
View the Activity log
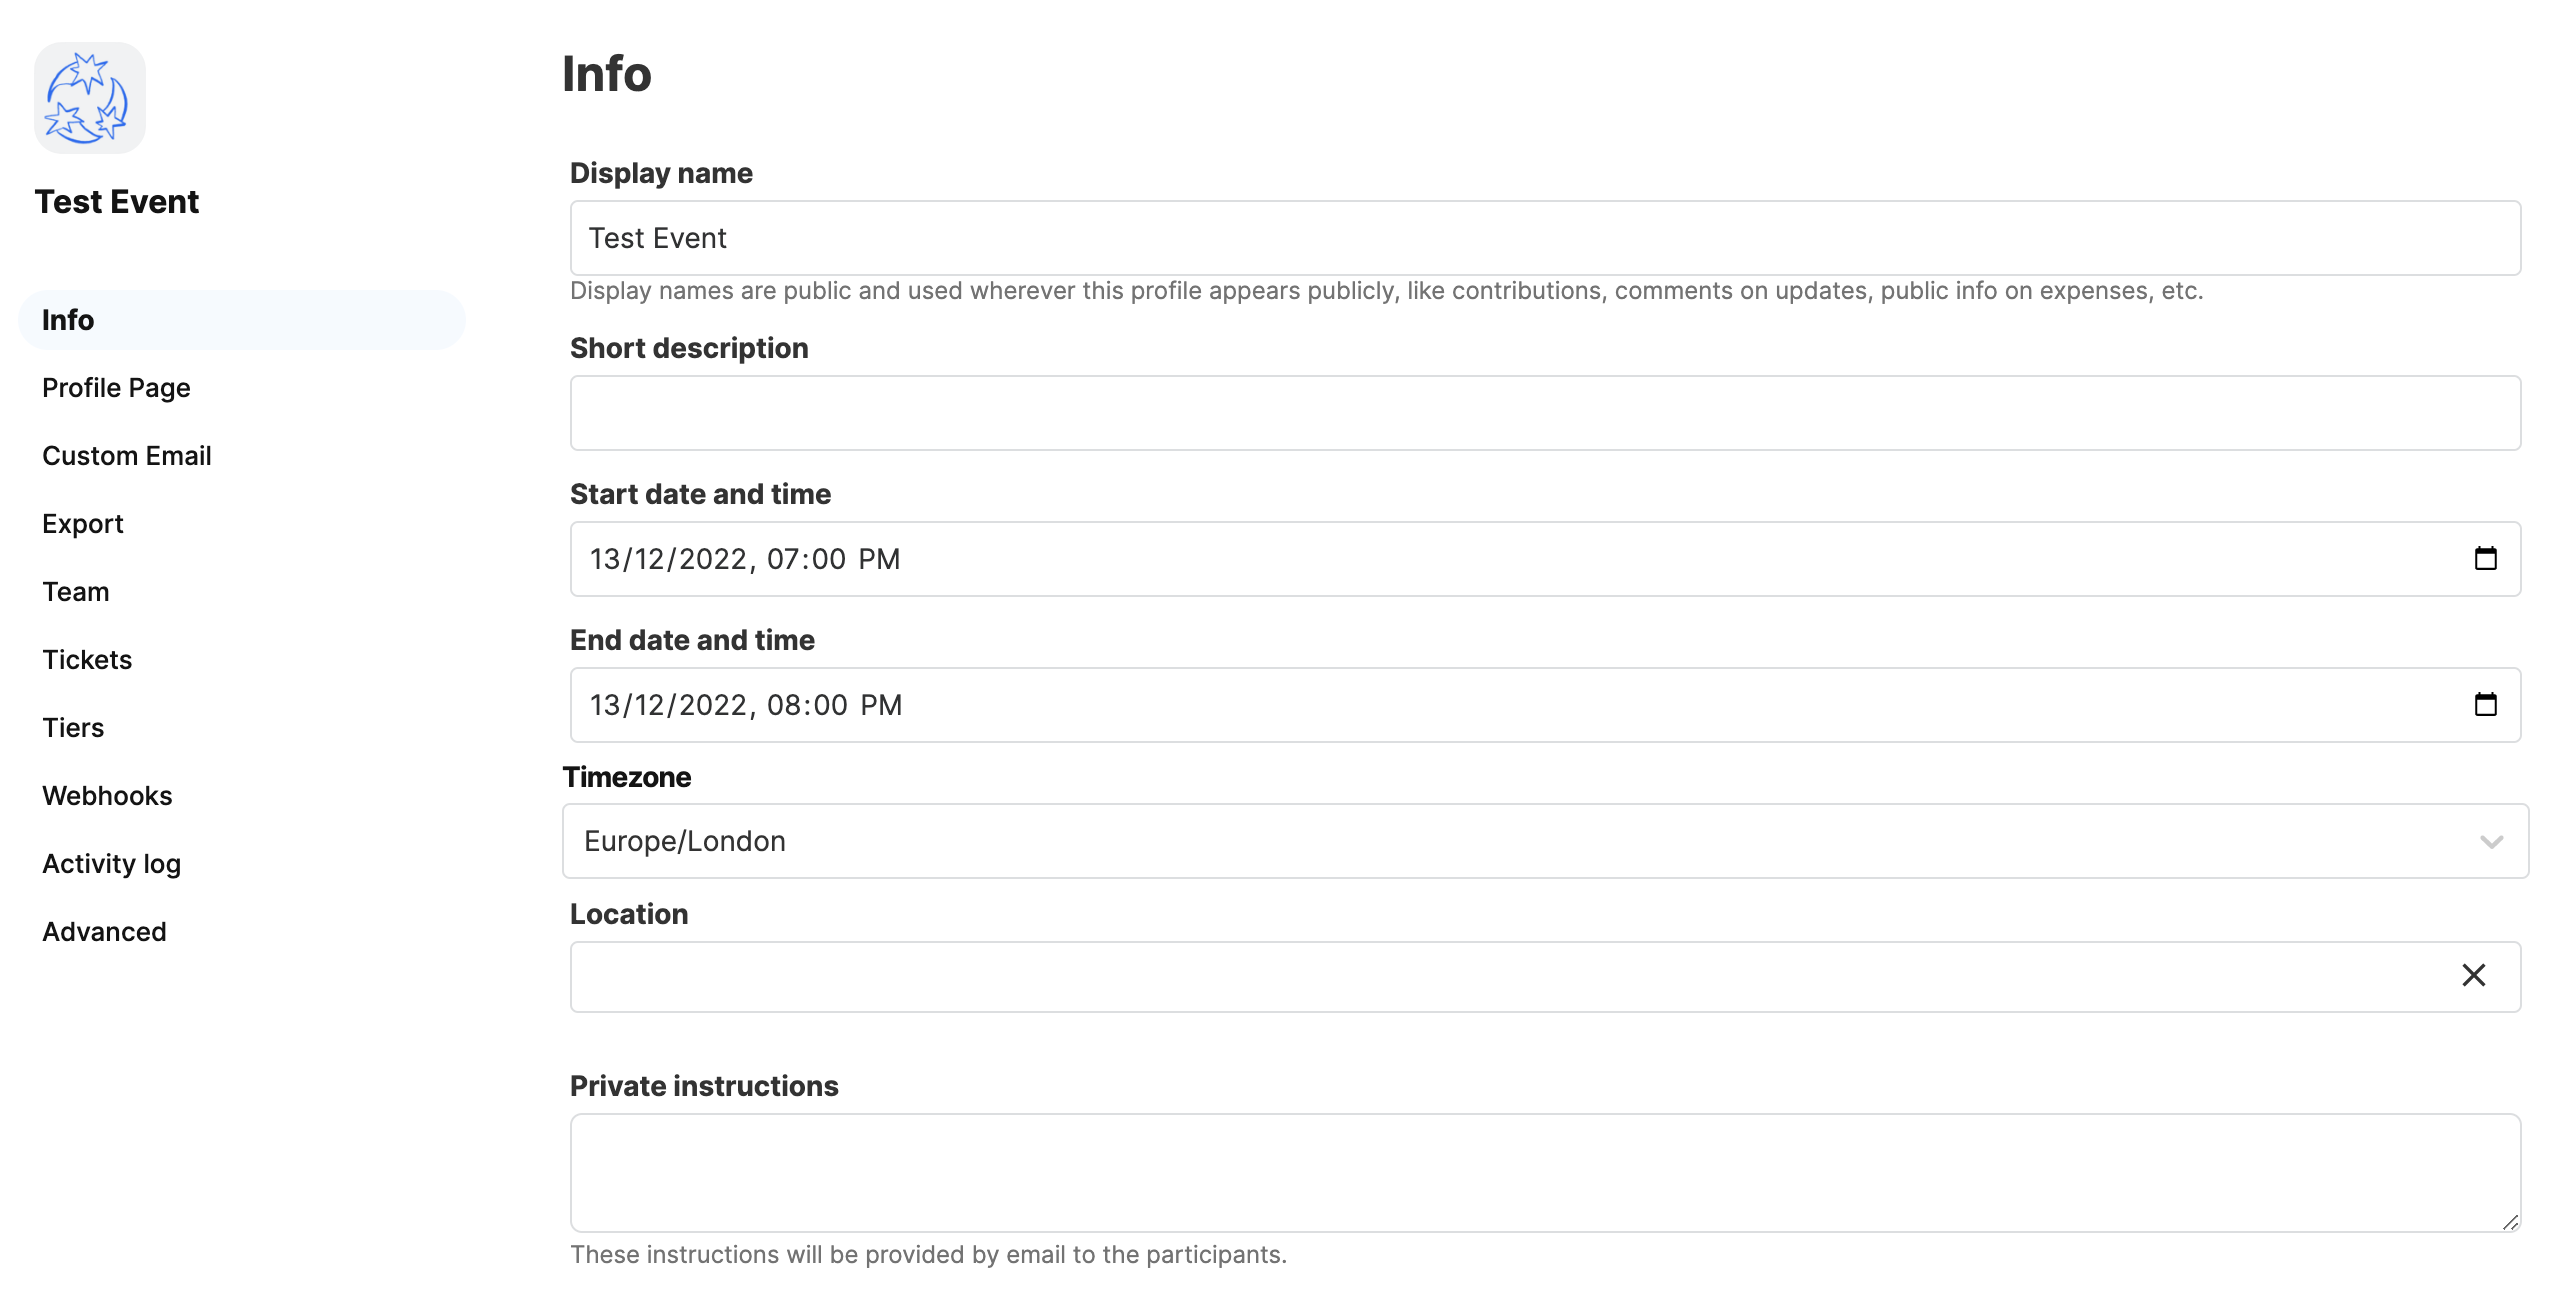point(111,864)
